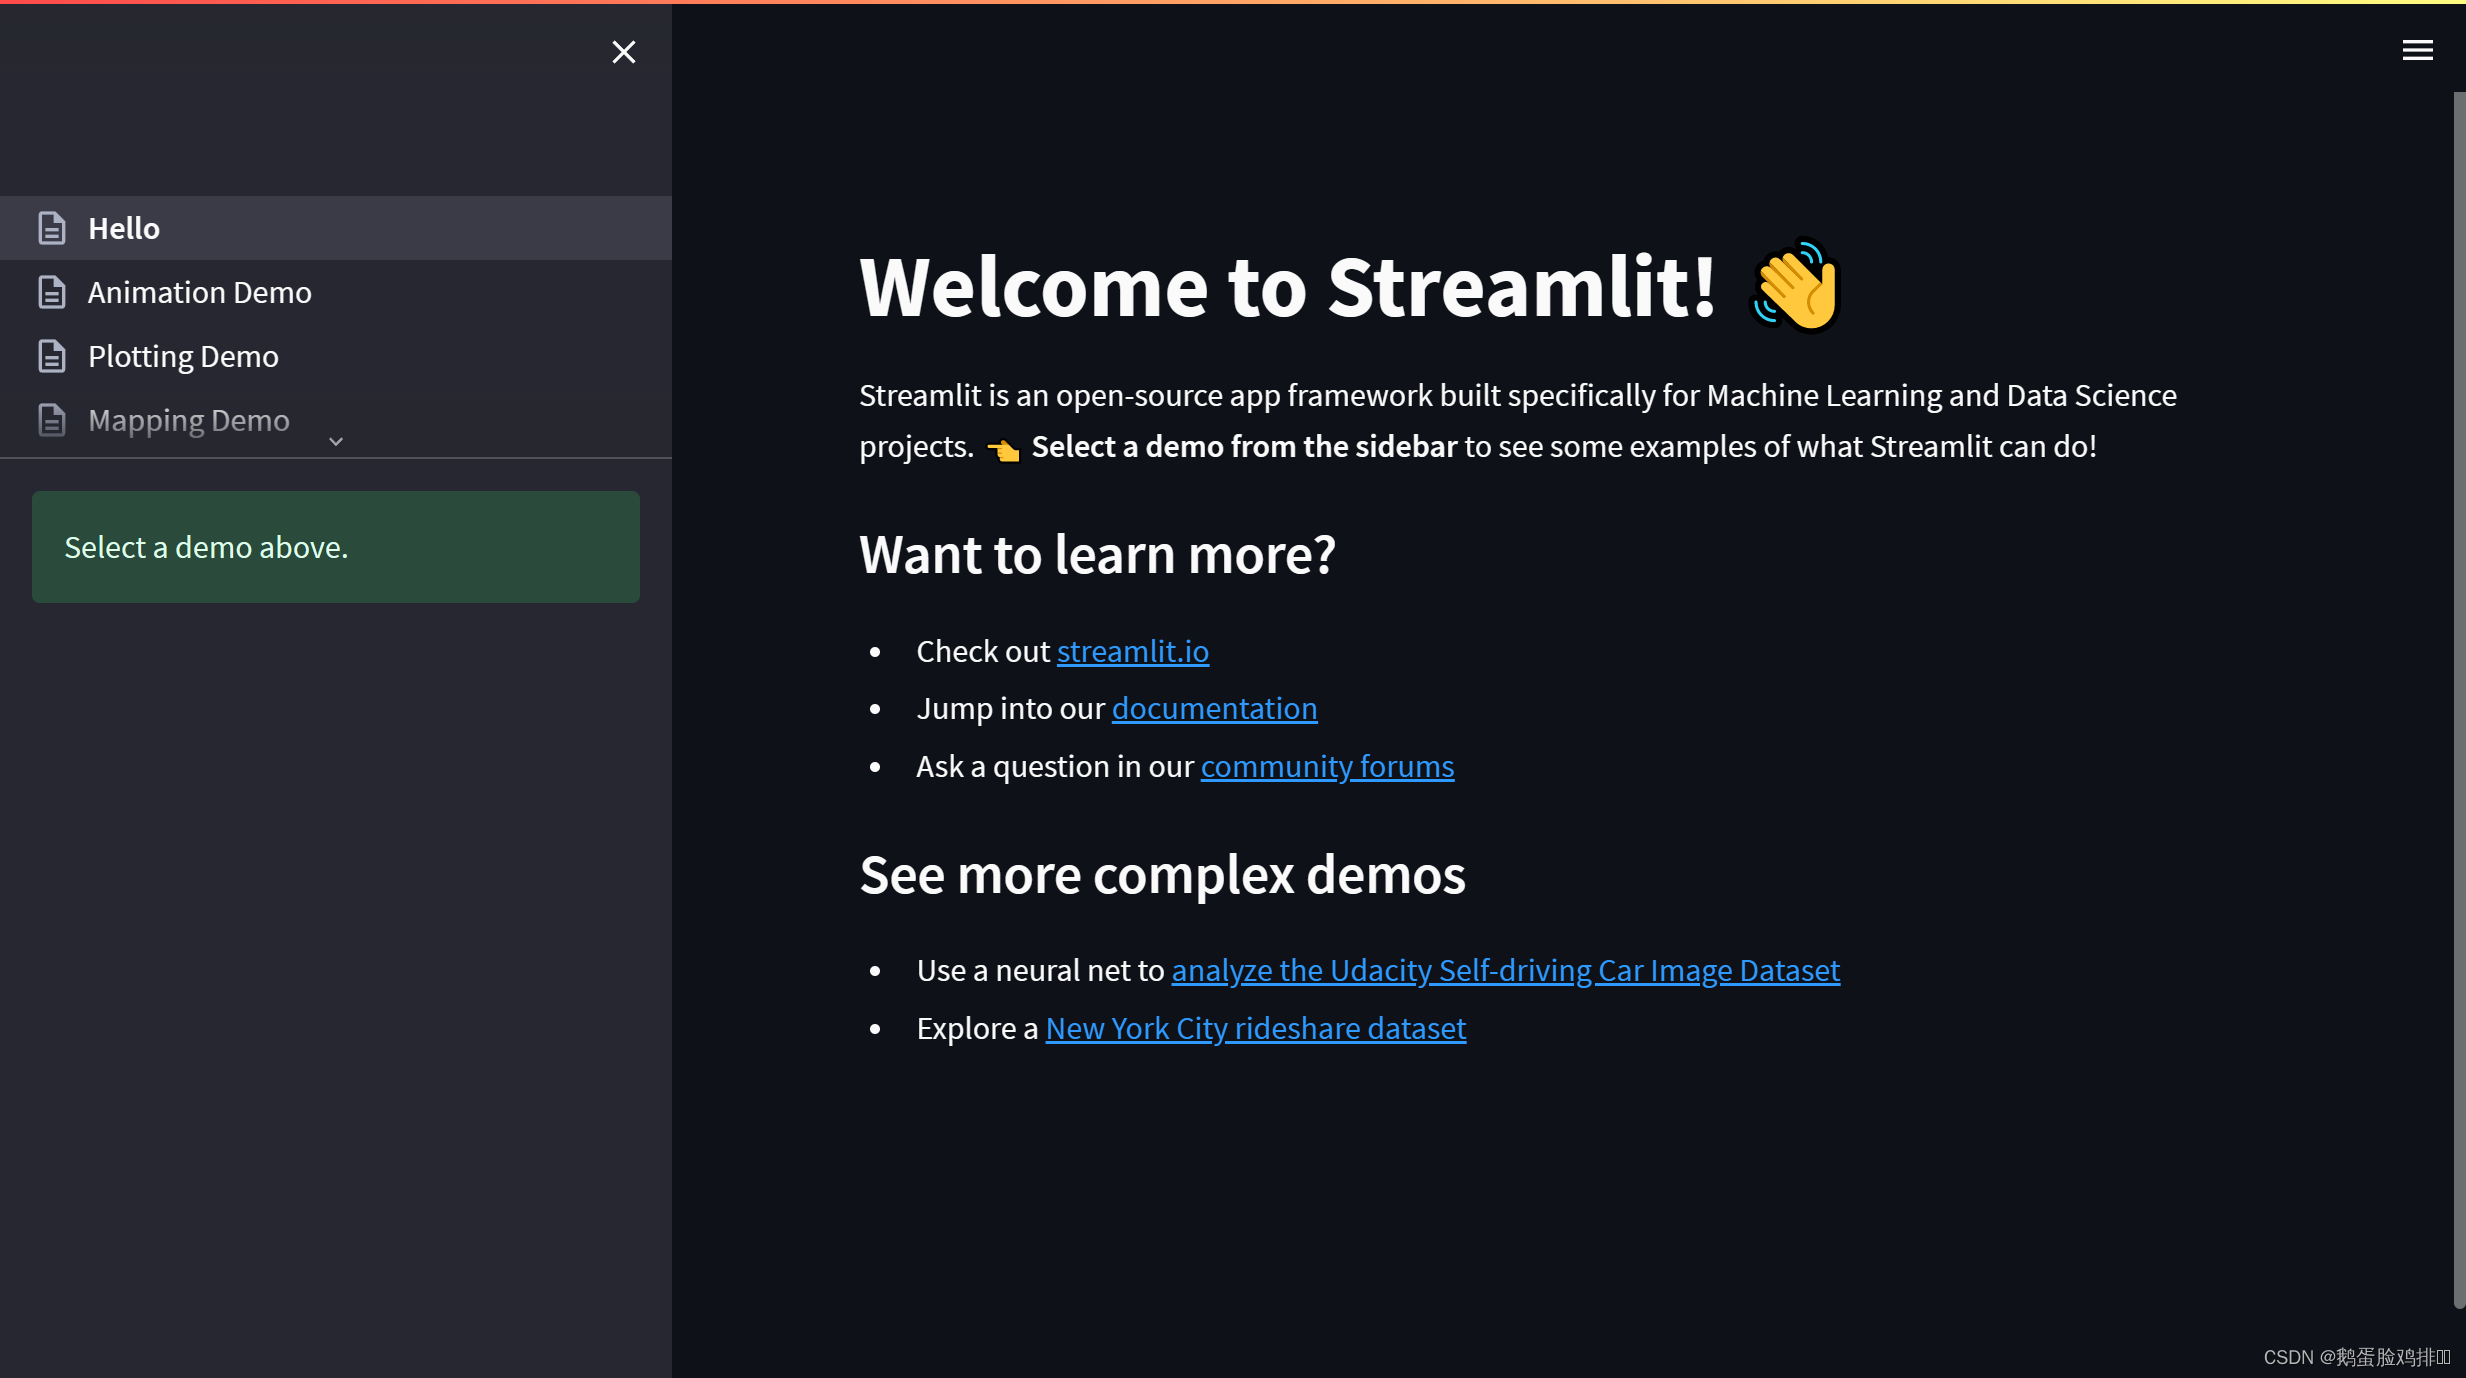Click the 'Select a demo above.' message box
This screenshot has height=1378, width=2466.
336,547
